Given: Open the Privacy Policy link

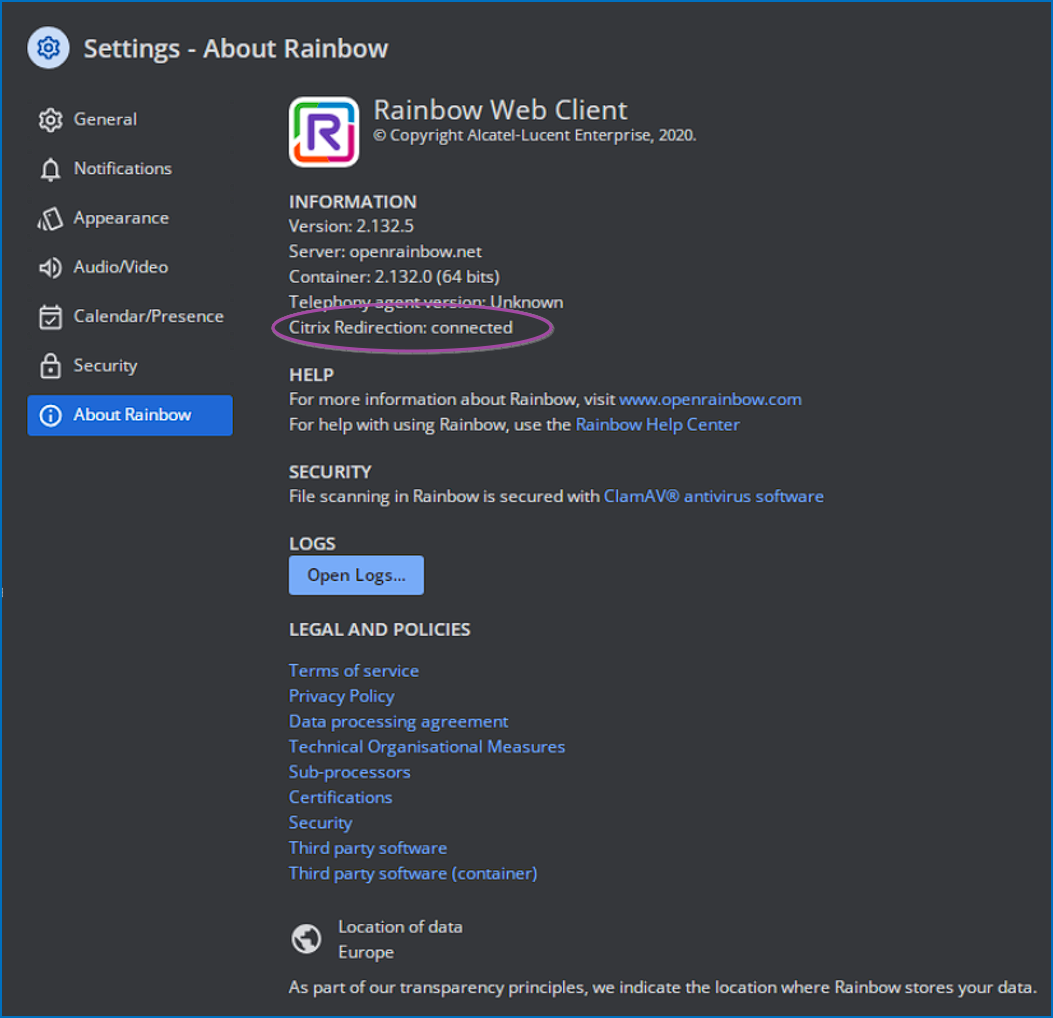Looking at the screenshot, I should (x=341, y=696).
